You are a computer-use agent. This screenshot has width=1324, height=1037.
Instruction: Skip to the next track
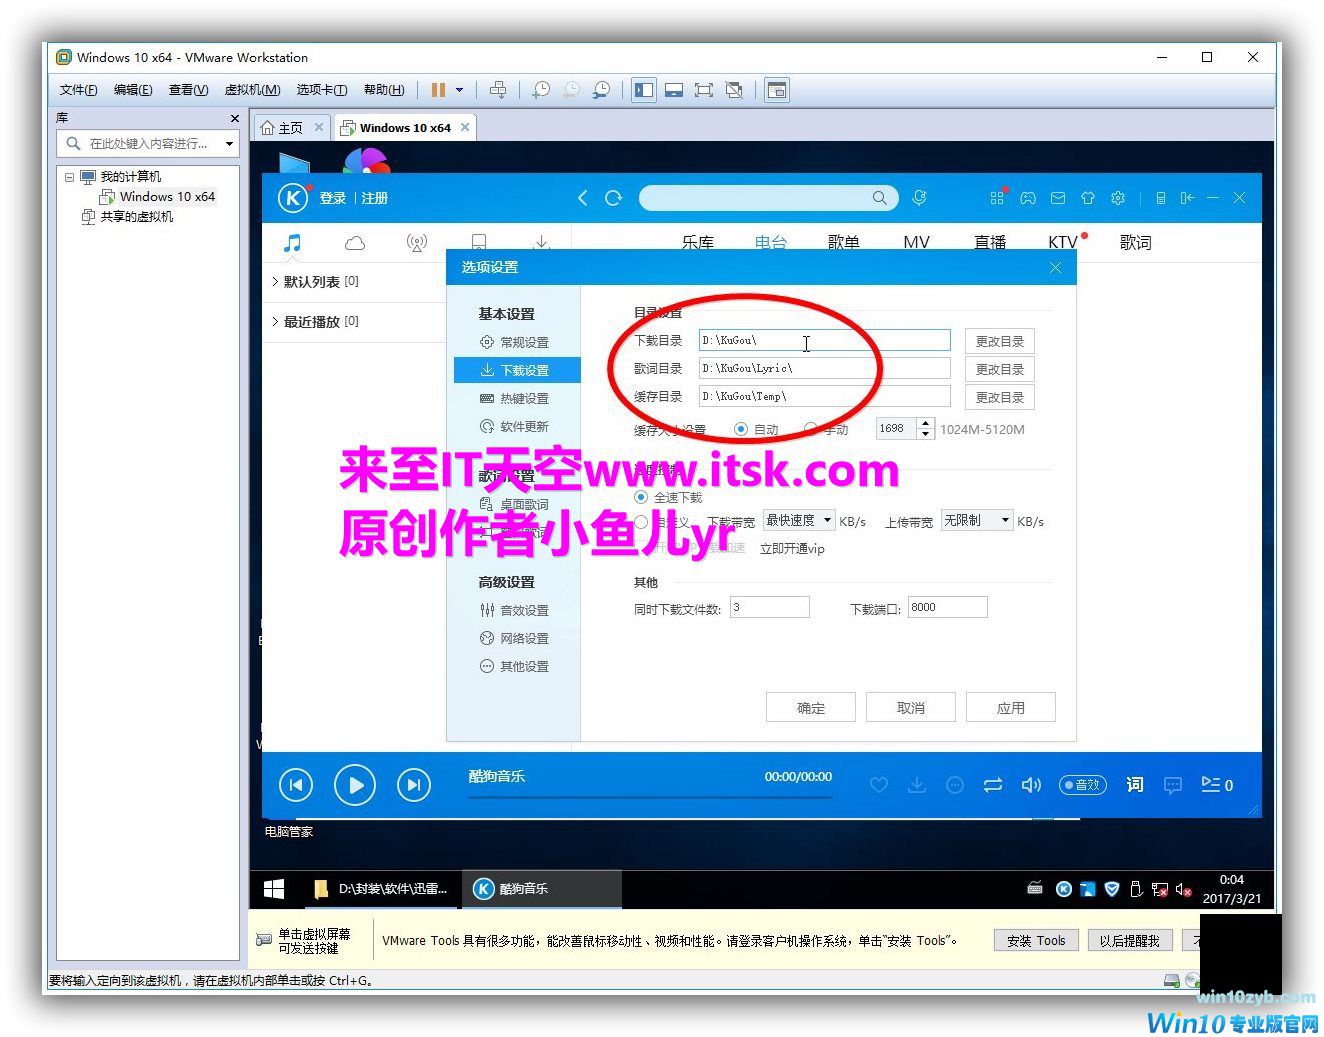[x=414, y=785]
